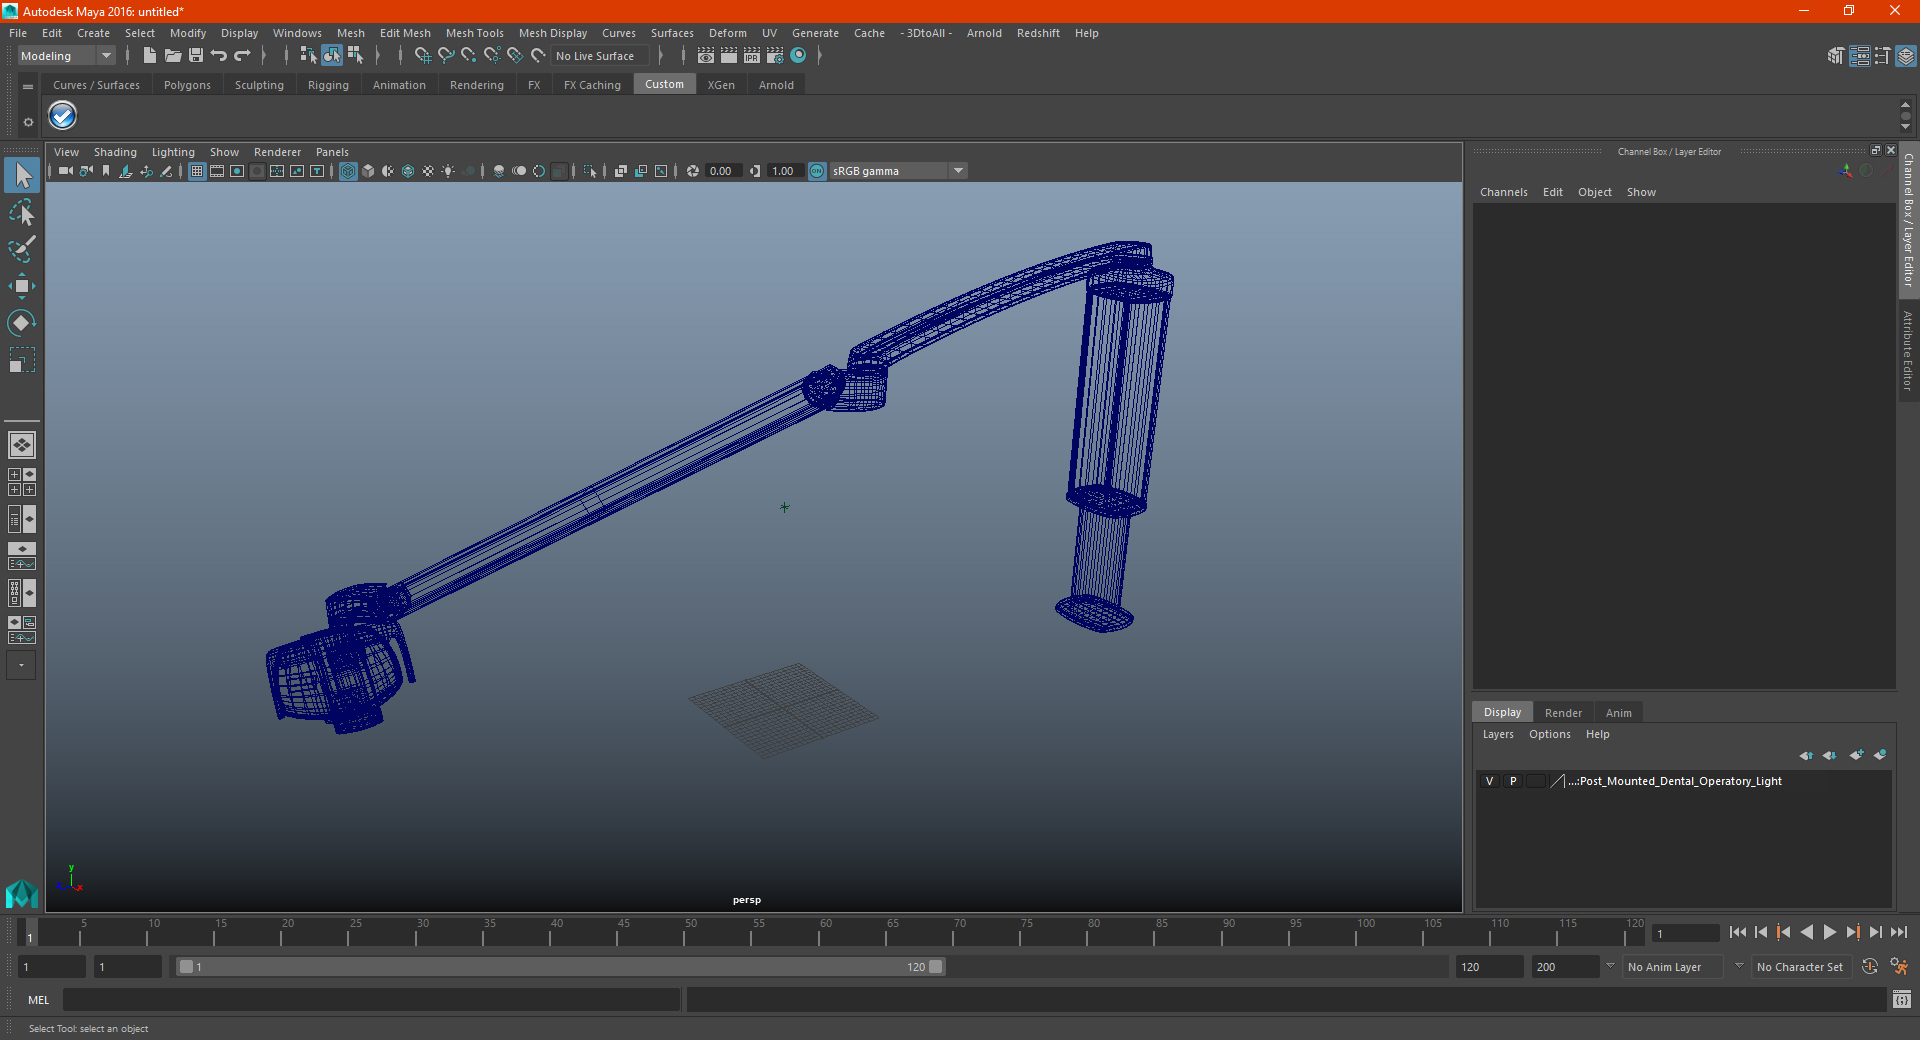Select by component type icon
Viewport: 1920px width, 1040px height.
pyautogui.click(x=356, y=56)
